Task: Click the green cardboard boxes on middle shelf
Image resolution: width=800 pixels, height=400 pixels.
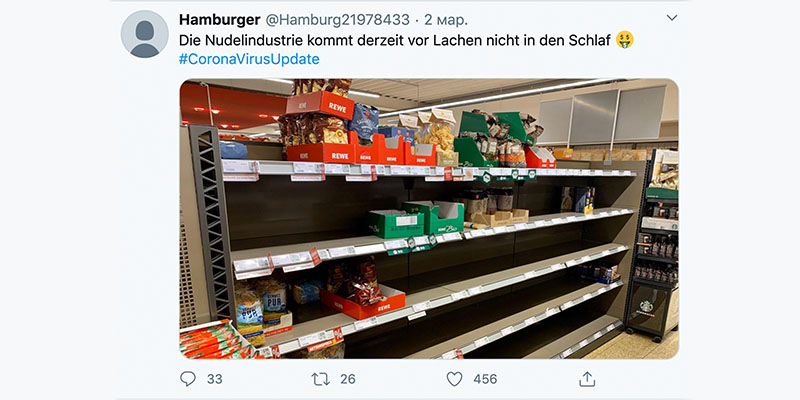Action: point(416,218)
